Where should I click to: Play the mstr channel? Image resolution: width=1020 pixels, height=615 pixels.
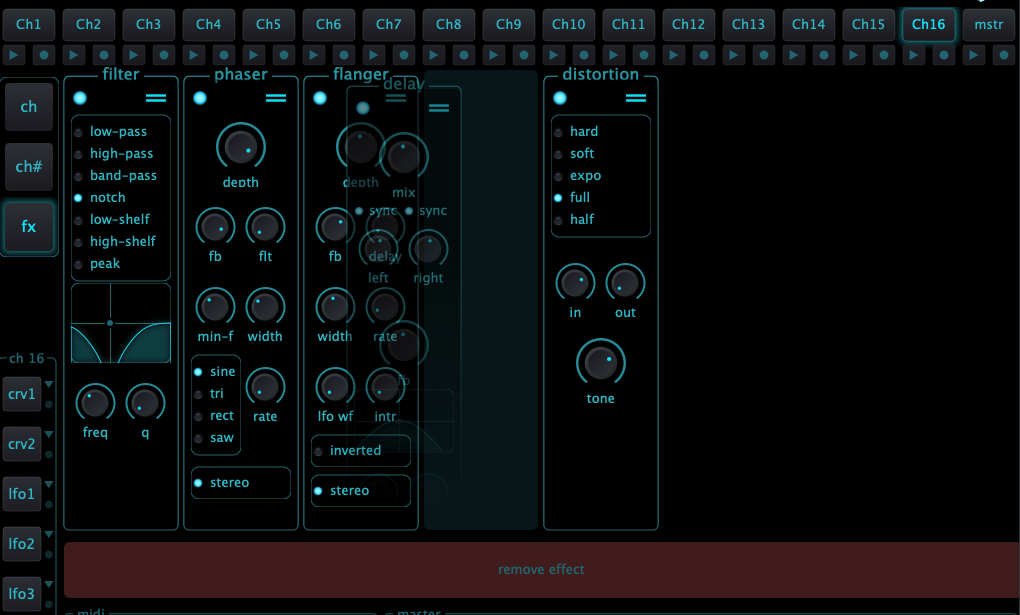tap(973, 55)
